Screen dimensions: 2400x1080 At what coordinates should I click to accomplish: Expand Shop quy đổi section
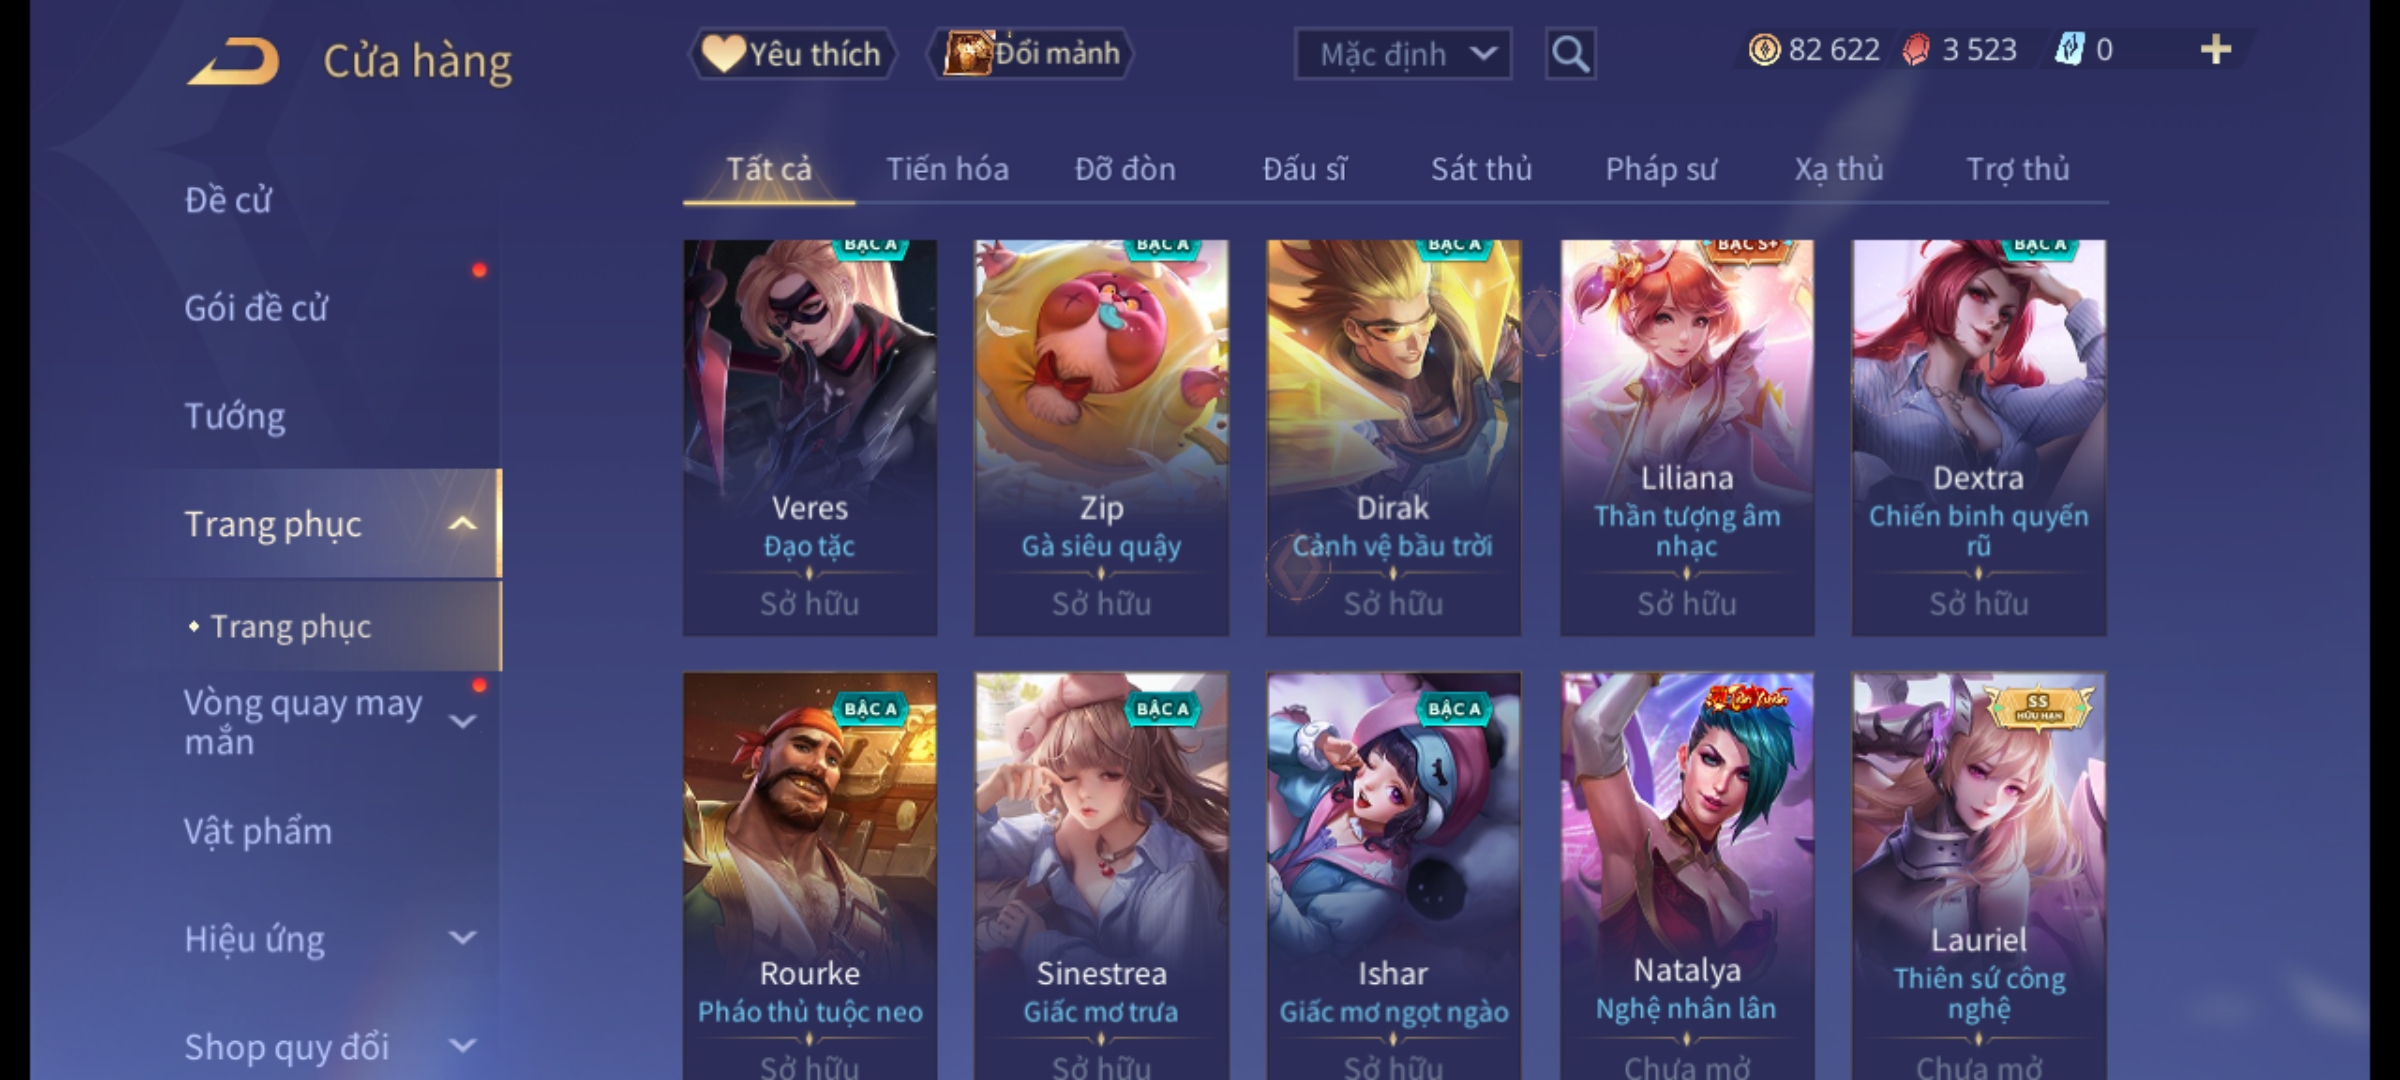(462, 1046)
